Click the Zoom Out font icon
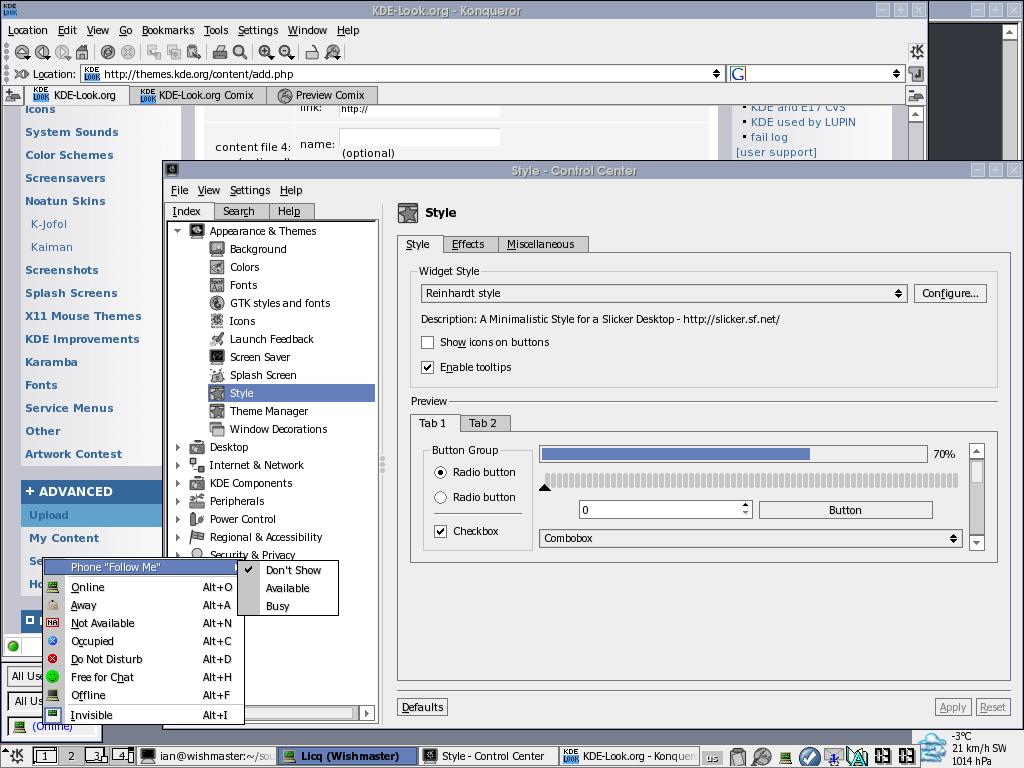The height and width of the screenshot is (768, 1024). click(286, 52)
